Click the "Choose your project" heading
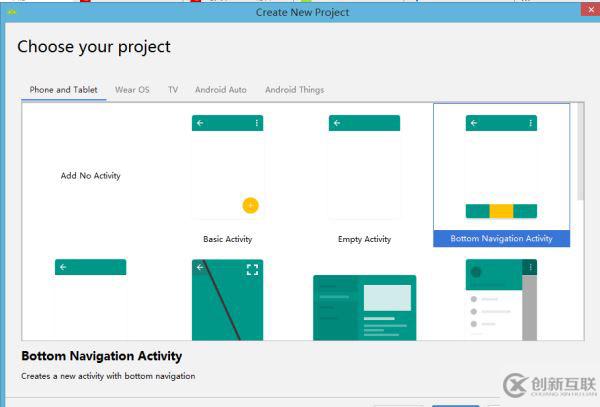Image resolution: width=600 pixels, height=407 pixels. [x=94, y=47]
